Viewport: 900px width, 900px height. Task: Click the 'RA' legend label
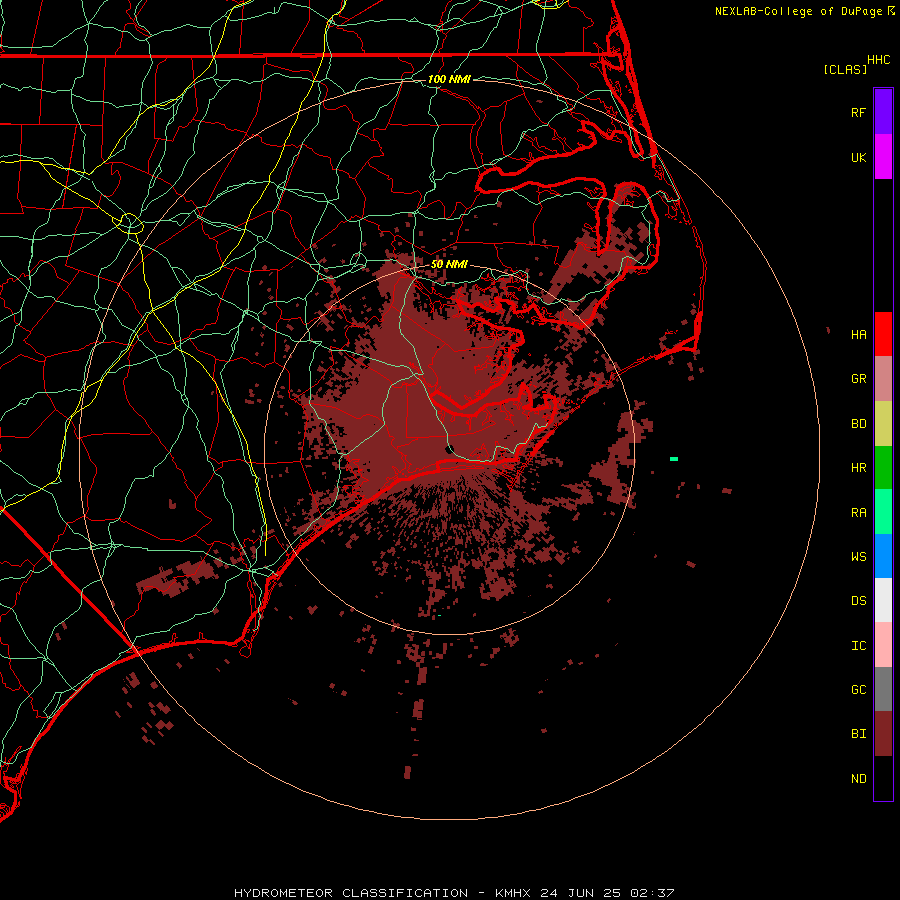tap(859, 513)
